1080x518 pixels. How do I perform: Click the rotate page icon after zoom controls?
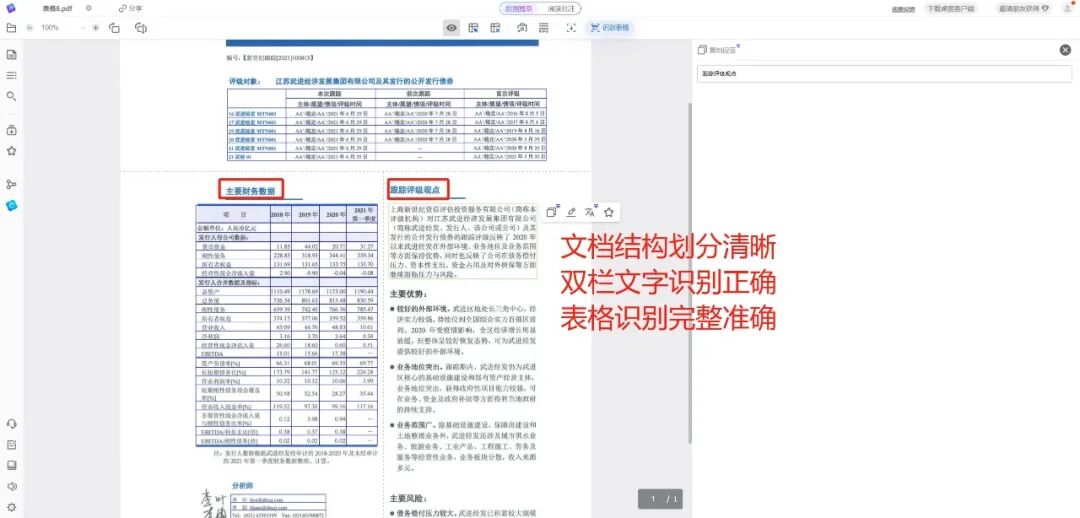click(114, 28)
